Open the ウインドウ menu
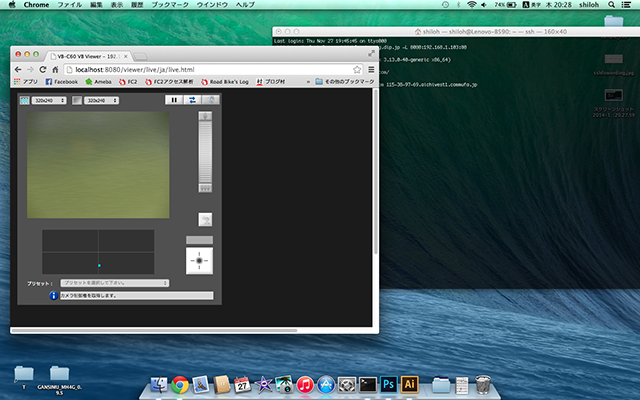The height and width of the screenshot is (400, 640). tap(212, 5)
